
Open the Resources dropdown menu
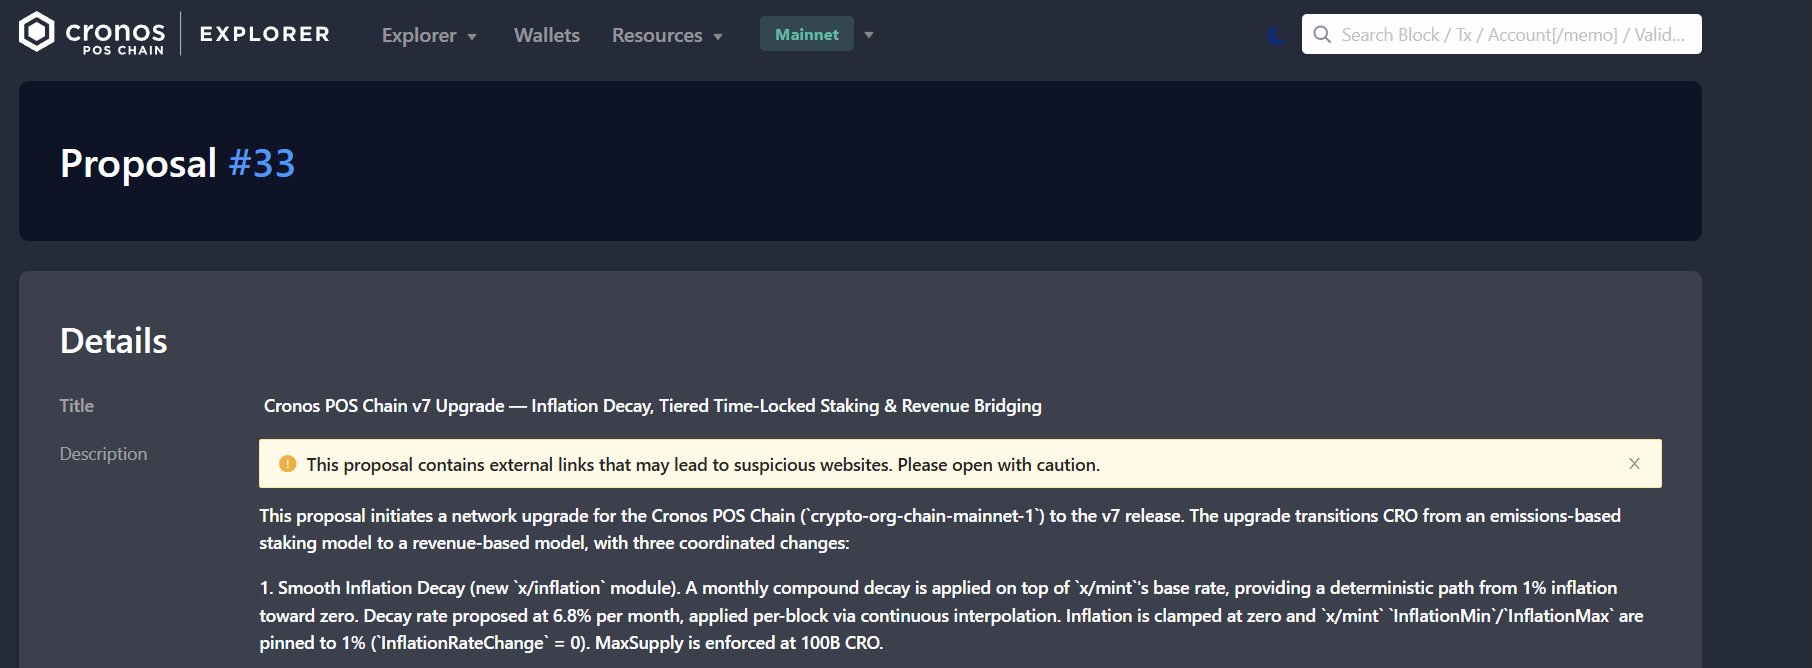(x=667, y=35)
